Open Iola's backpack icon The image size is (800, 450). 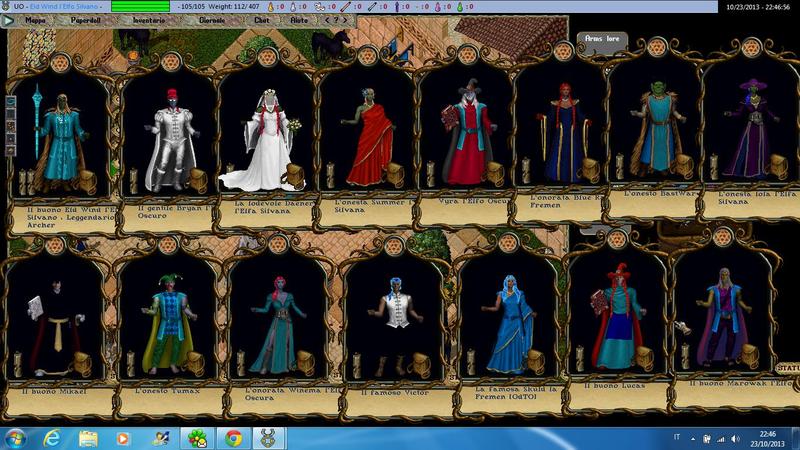pyautogui.click(x=778, y=166)
